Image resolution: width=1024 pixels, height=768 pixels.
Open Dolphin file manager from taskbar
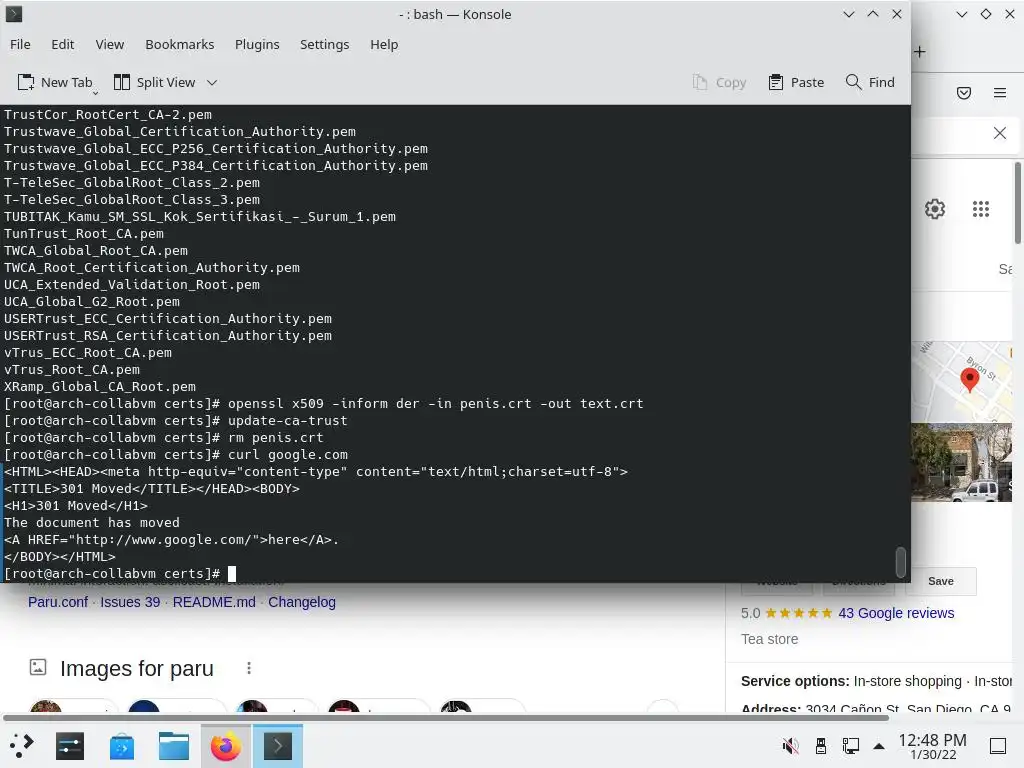click(174, 746)
